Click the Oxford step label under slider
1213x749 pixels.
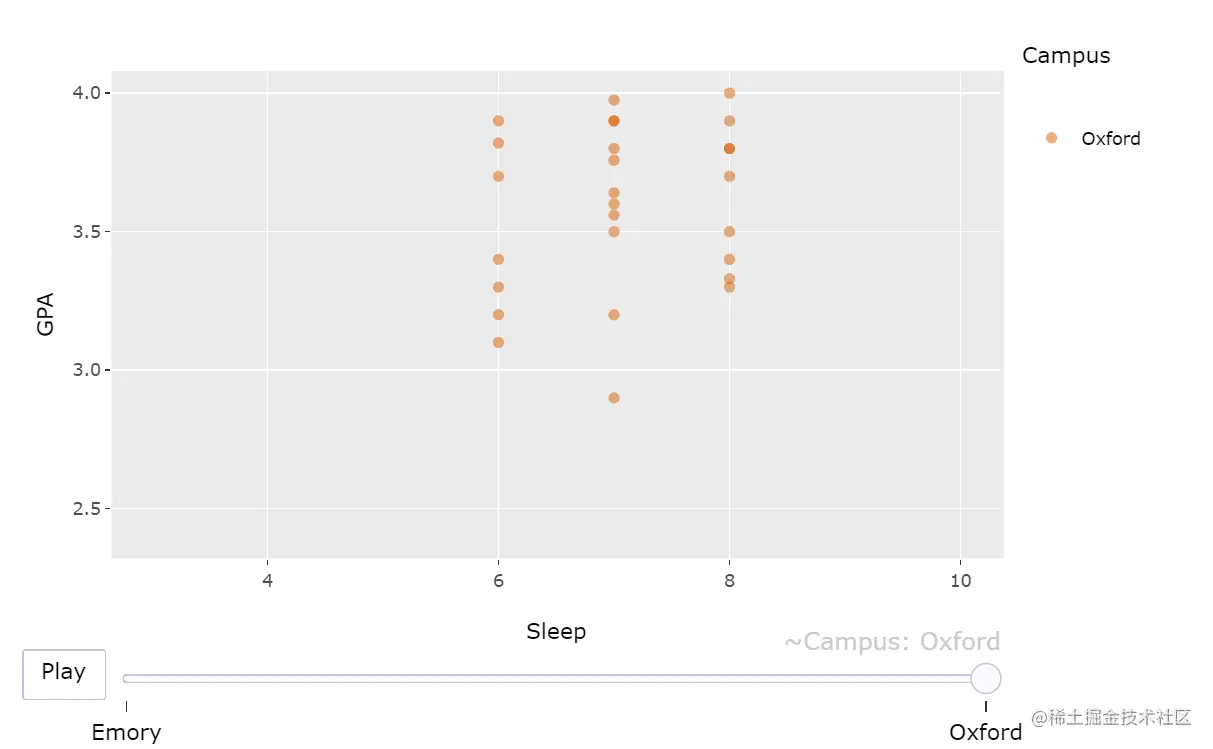pyautogui.click(x=985, y=732)
